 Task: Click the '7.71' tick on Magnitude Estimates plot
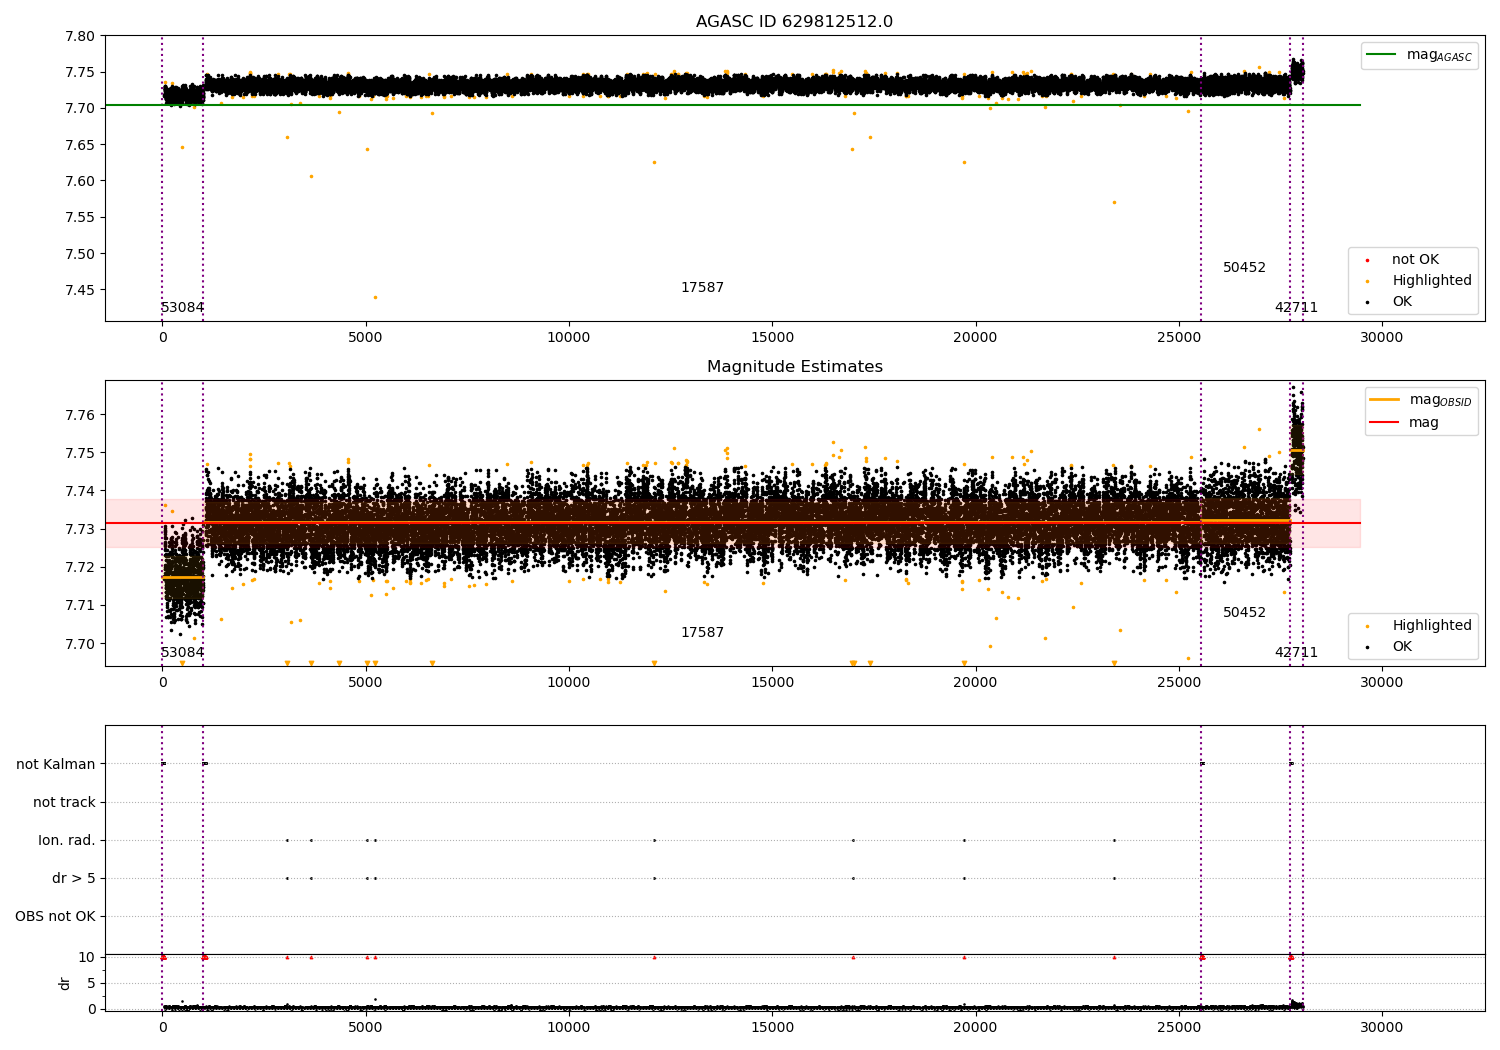point(80,605)
